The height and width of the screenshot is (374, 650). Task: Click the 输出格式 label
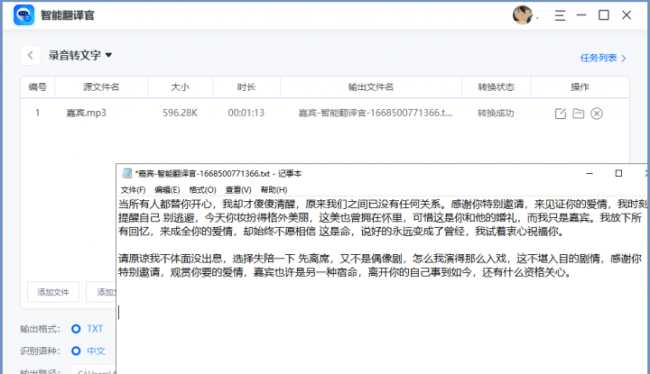point(40,329)
